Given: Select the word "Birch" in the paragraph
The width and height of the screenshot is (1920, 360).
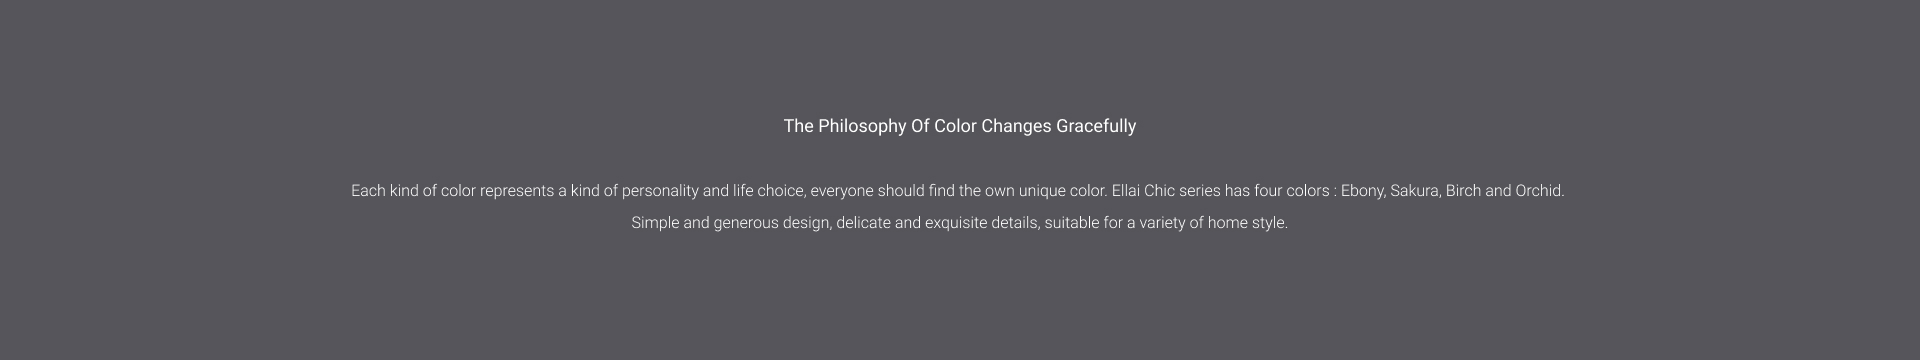Looking at the screenshot, I should click(x=1463, y=191).
